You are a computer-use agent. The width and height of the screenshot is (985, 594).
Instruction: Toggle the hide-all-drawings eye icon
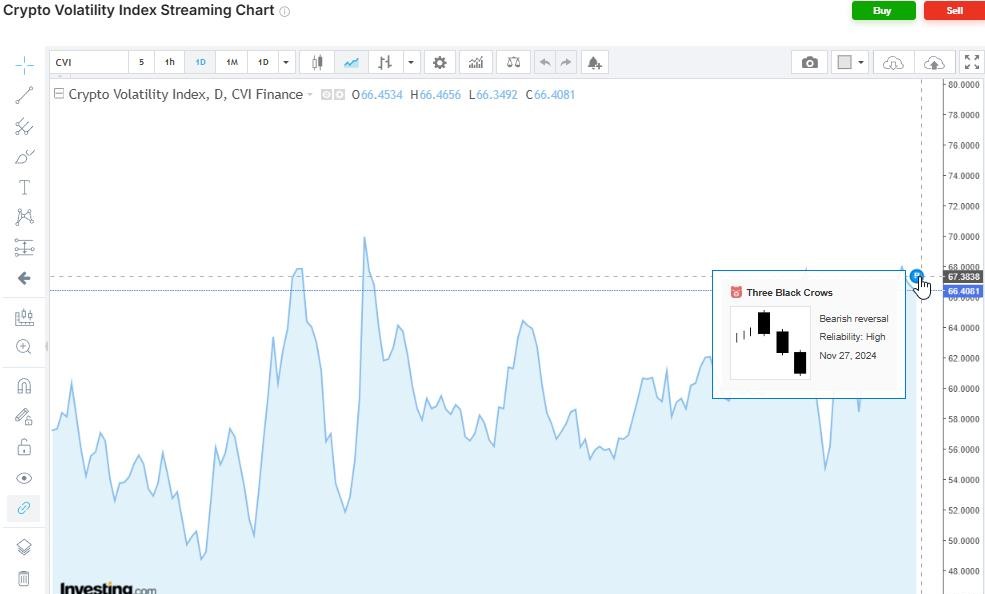click(x=24, y=478)
